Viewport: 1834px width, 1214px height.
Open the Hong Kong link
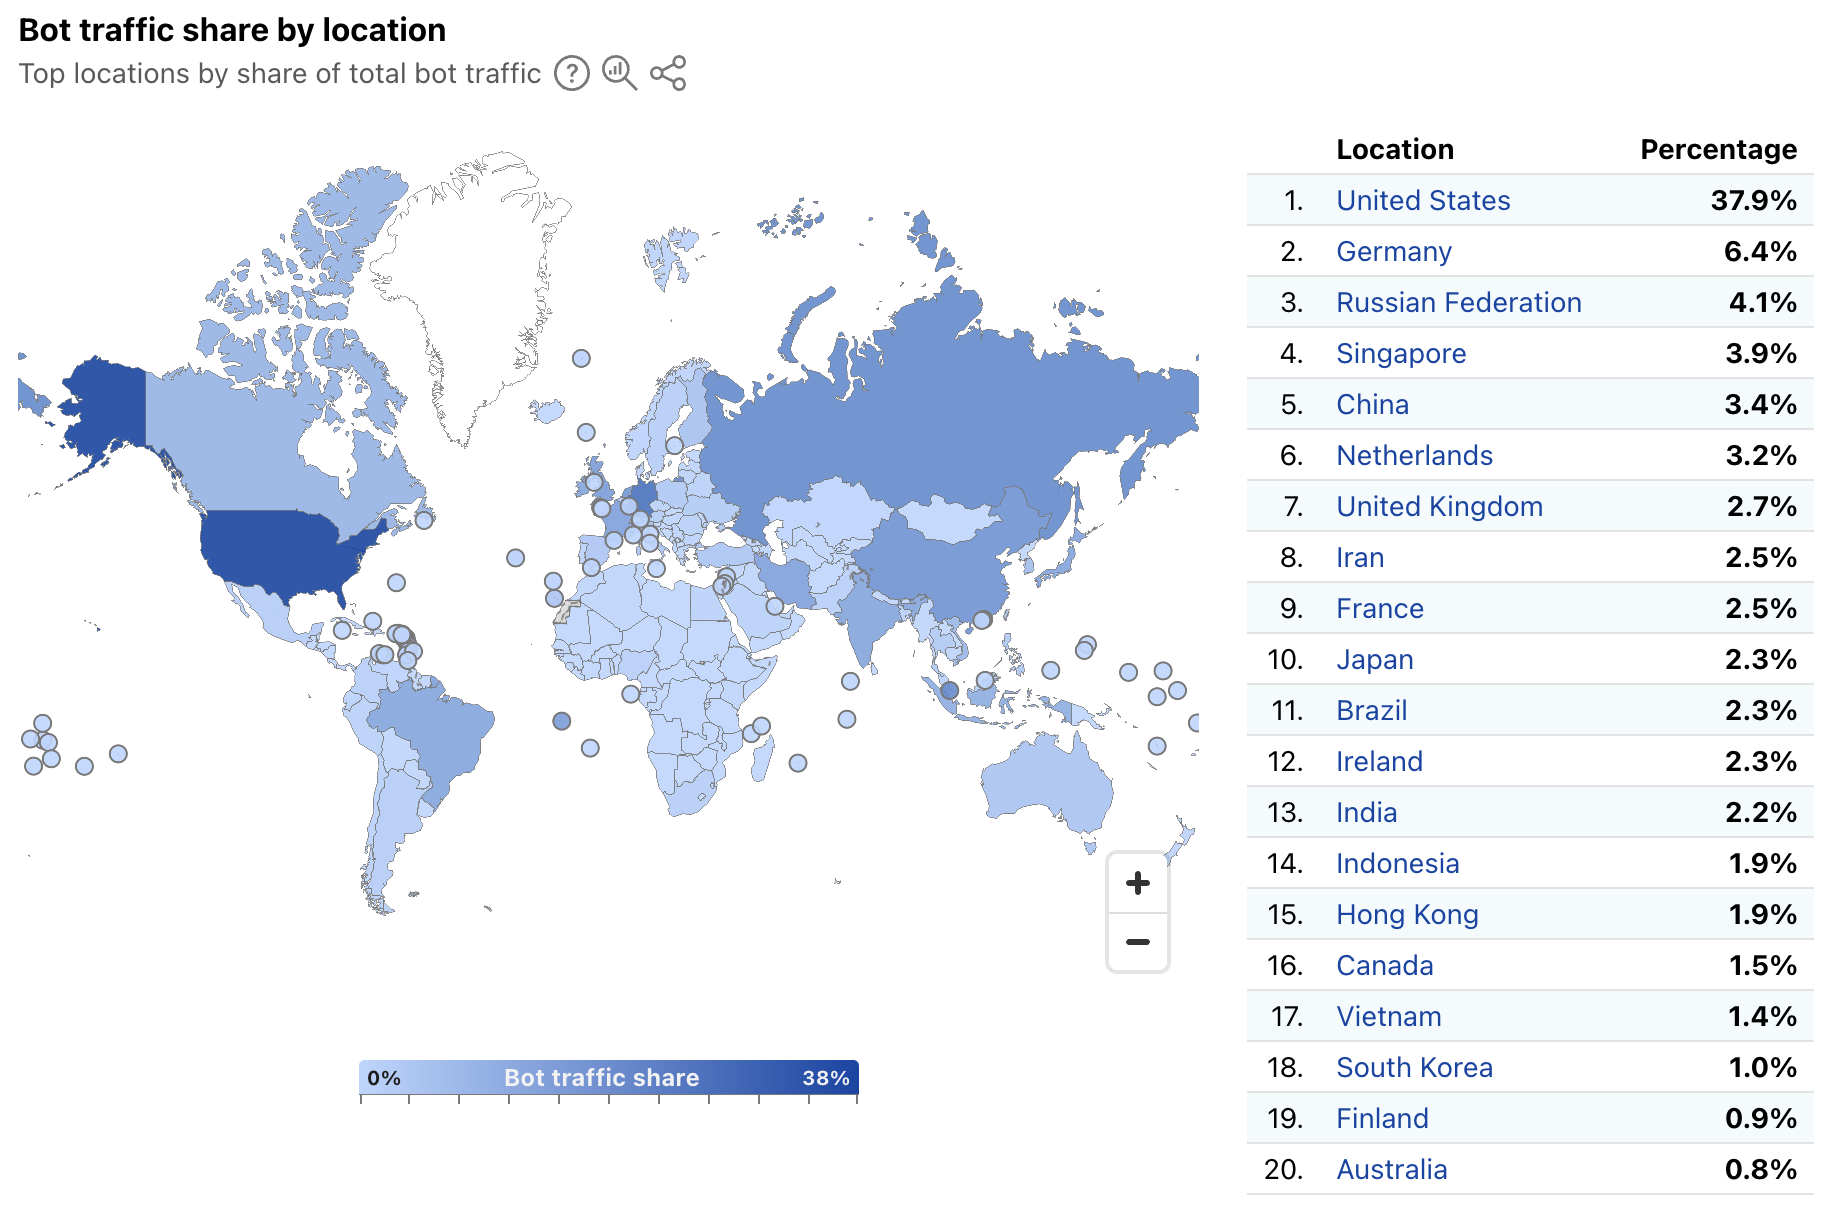point(1407,915)
